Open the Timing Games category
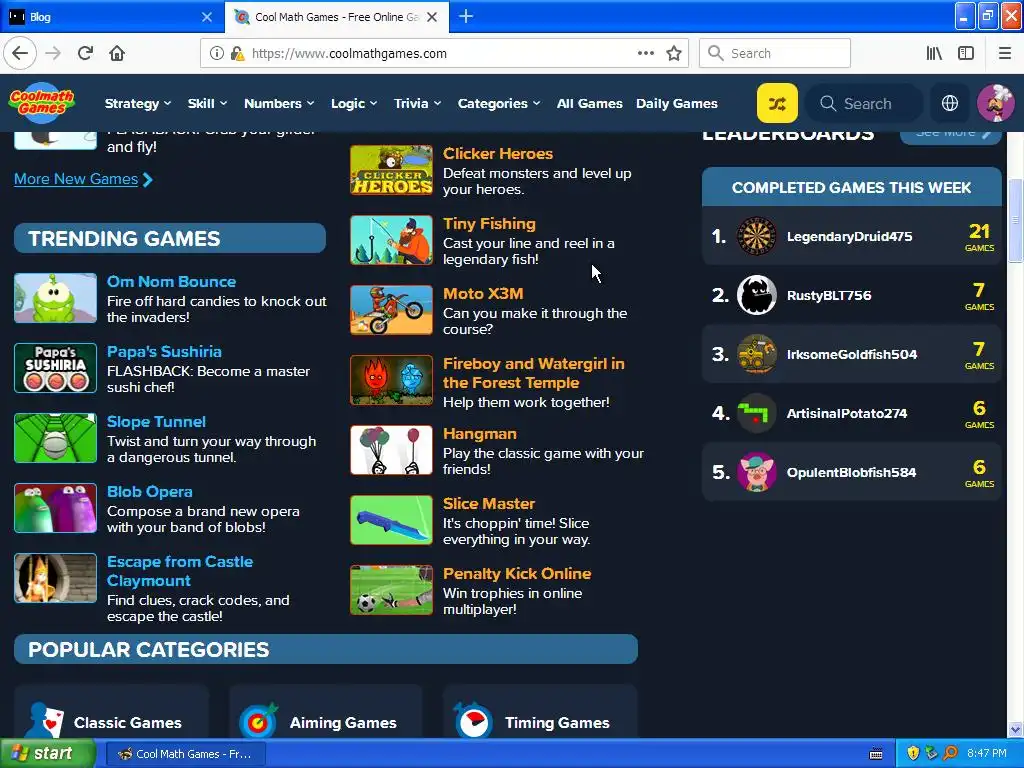The image size is (1024, 768). (540, 712)
